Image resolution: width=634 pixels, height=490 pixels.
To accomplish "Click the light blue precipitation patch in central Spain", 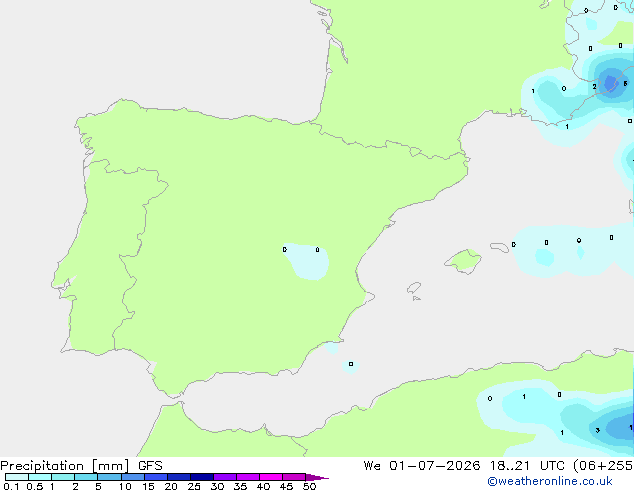I will (x=308, y=262).
